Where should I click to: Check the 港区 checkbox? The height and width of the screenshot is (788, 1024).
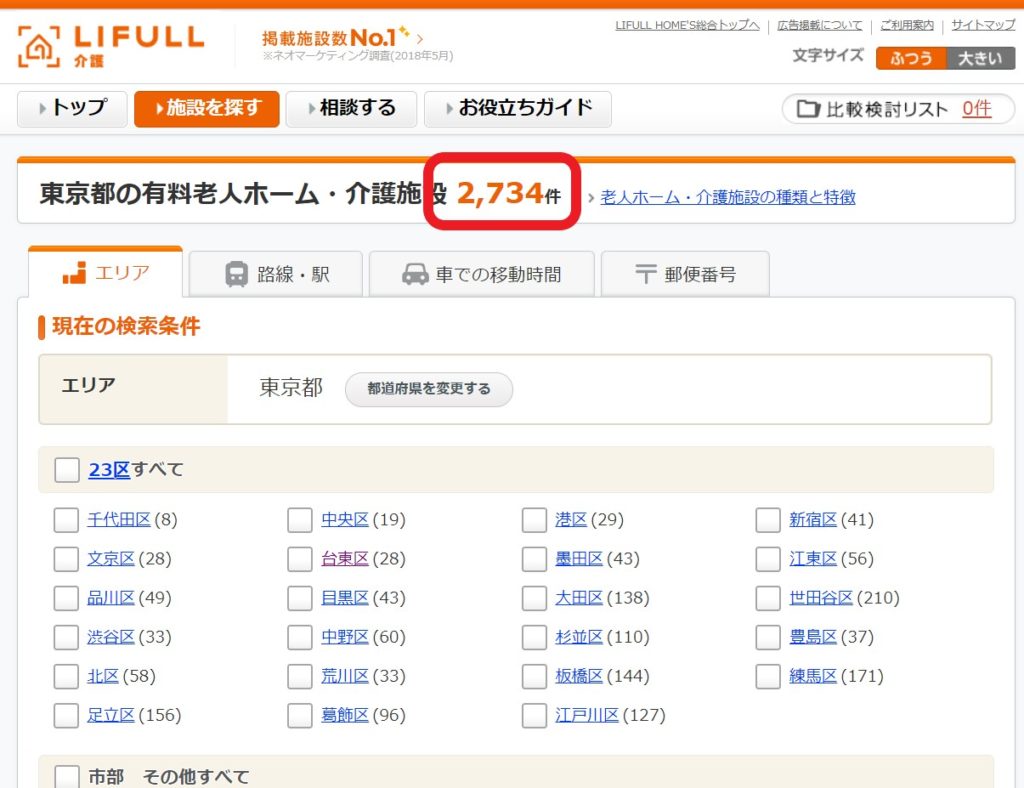534,520
